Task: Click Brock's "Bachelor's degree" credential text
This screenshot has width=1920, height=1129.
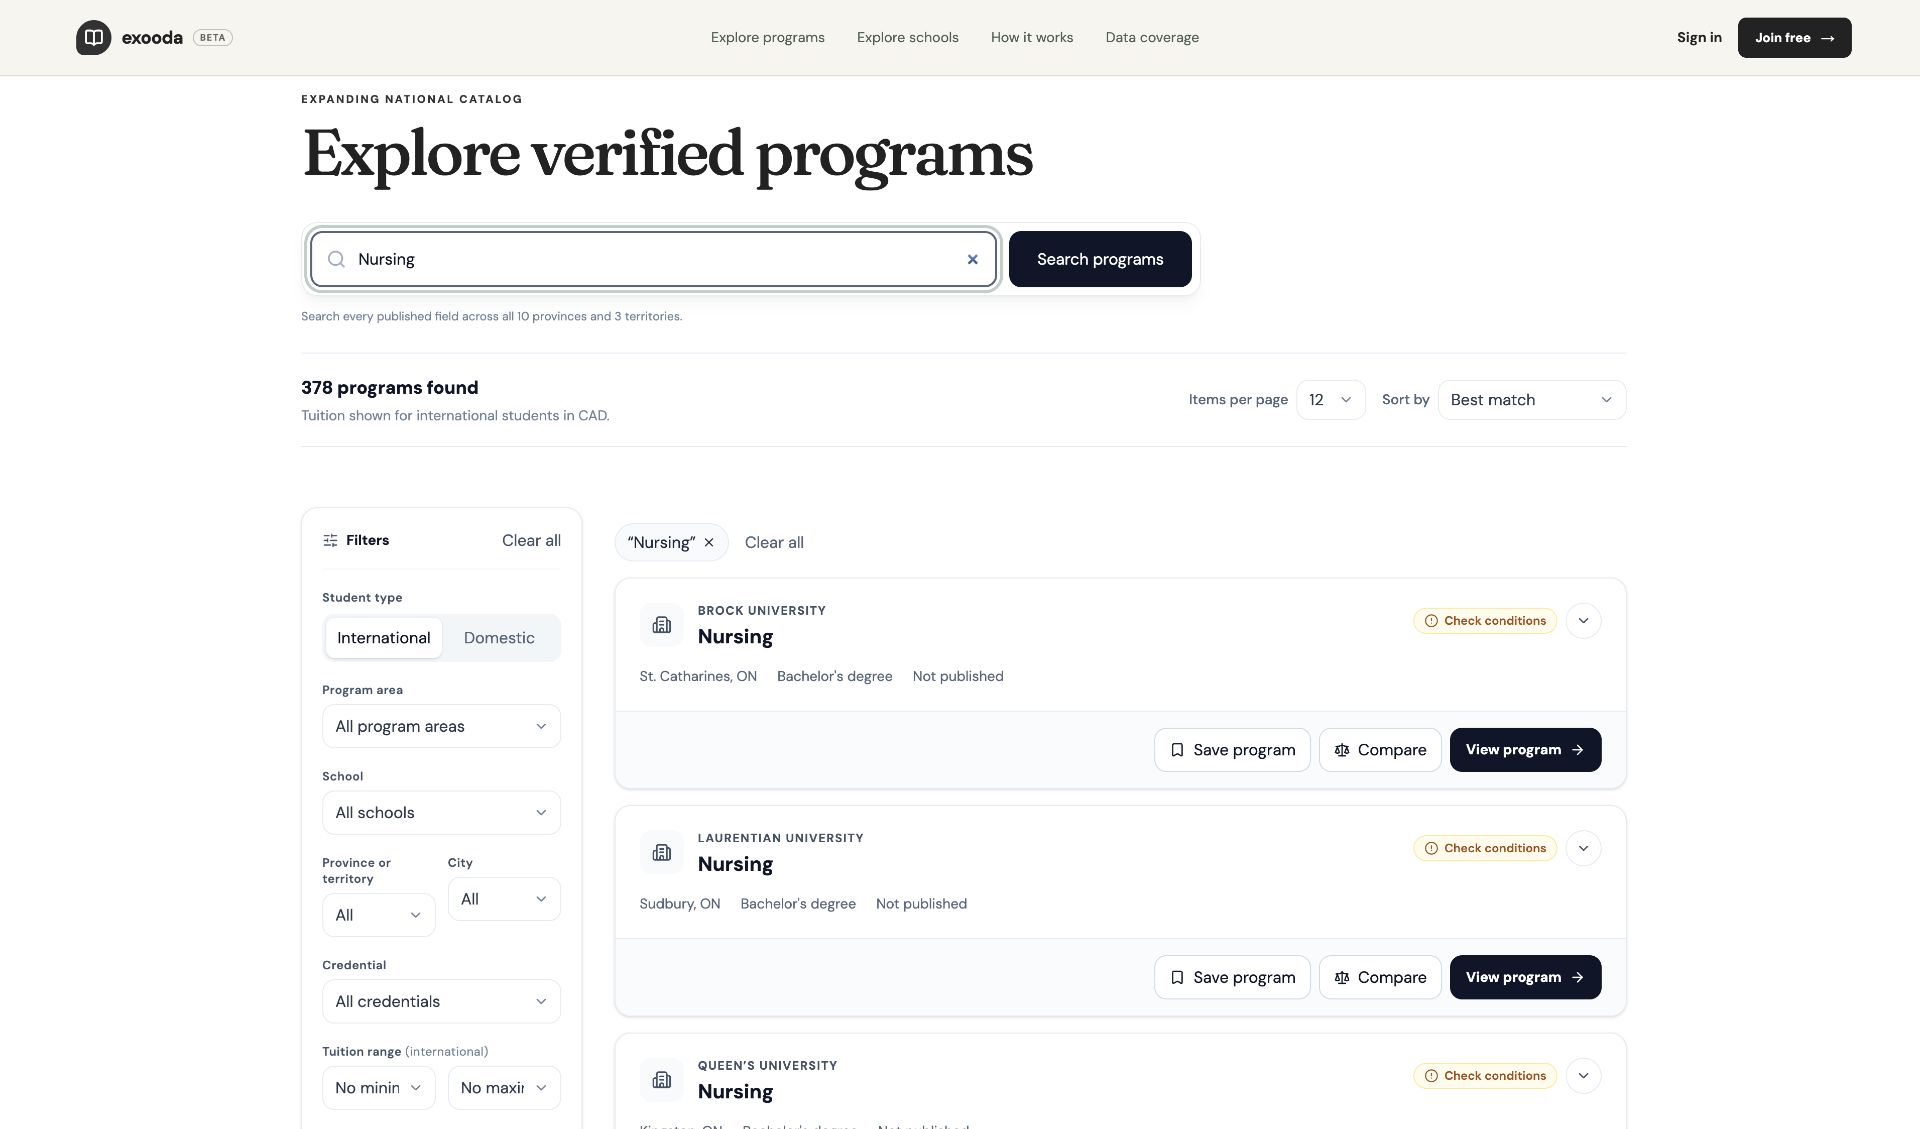Action: tap(835, 676)
